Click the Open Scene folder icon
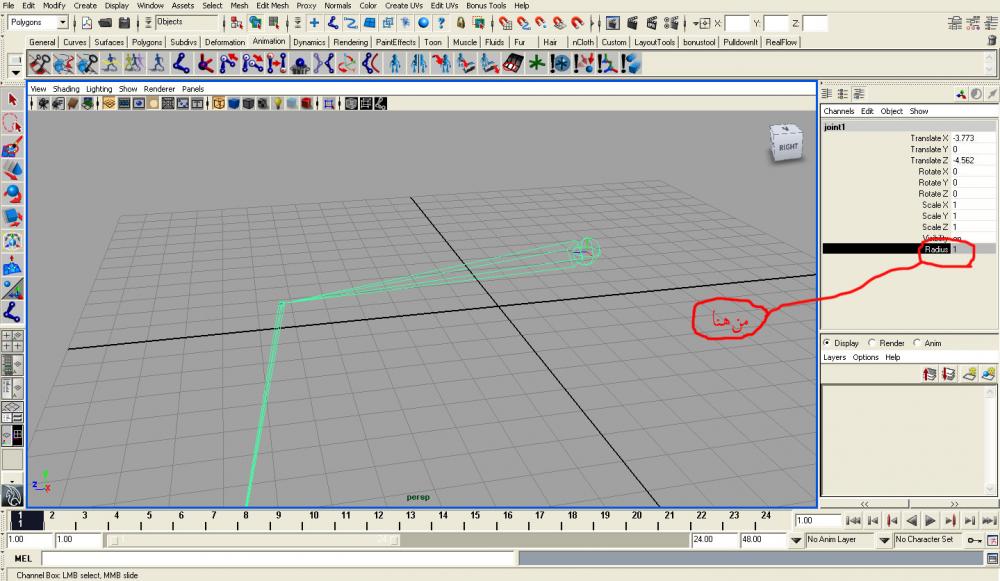1000x581 pixels. tap(106, 23)
